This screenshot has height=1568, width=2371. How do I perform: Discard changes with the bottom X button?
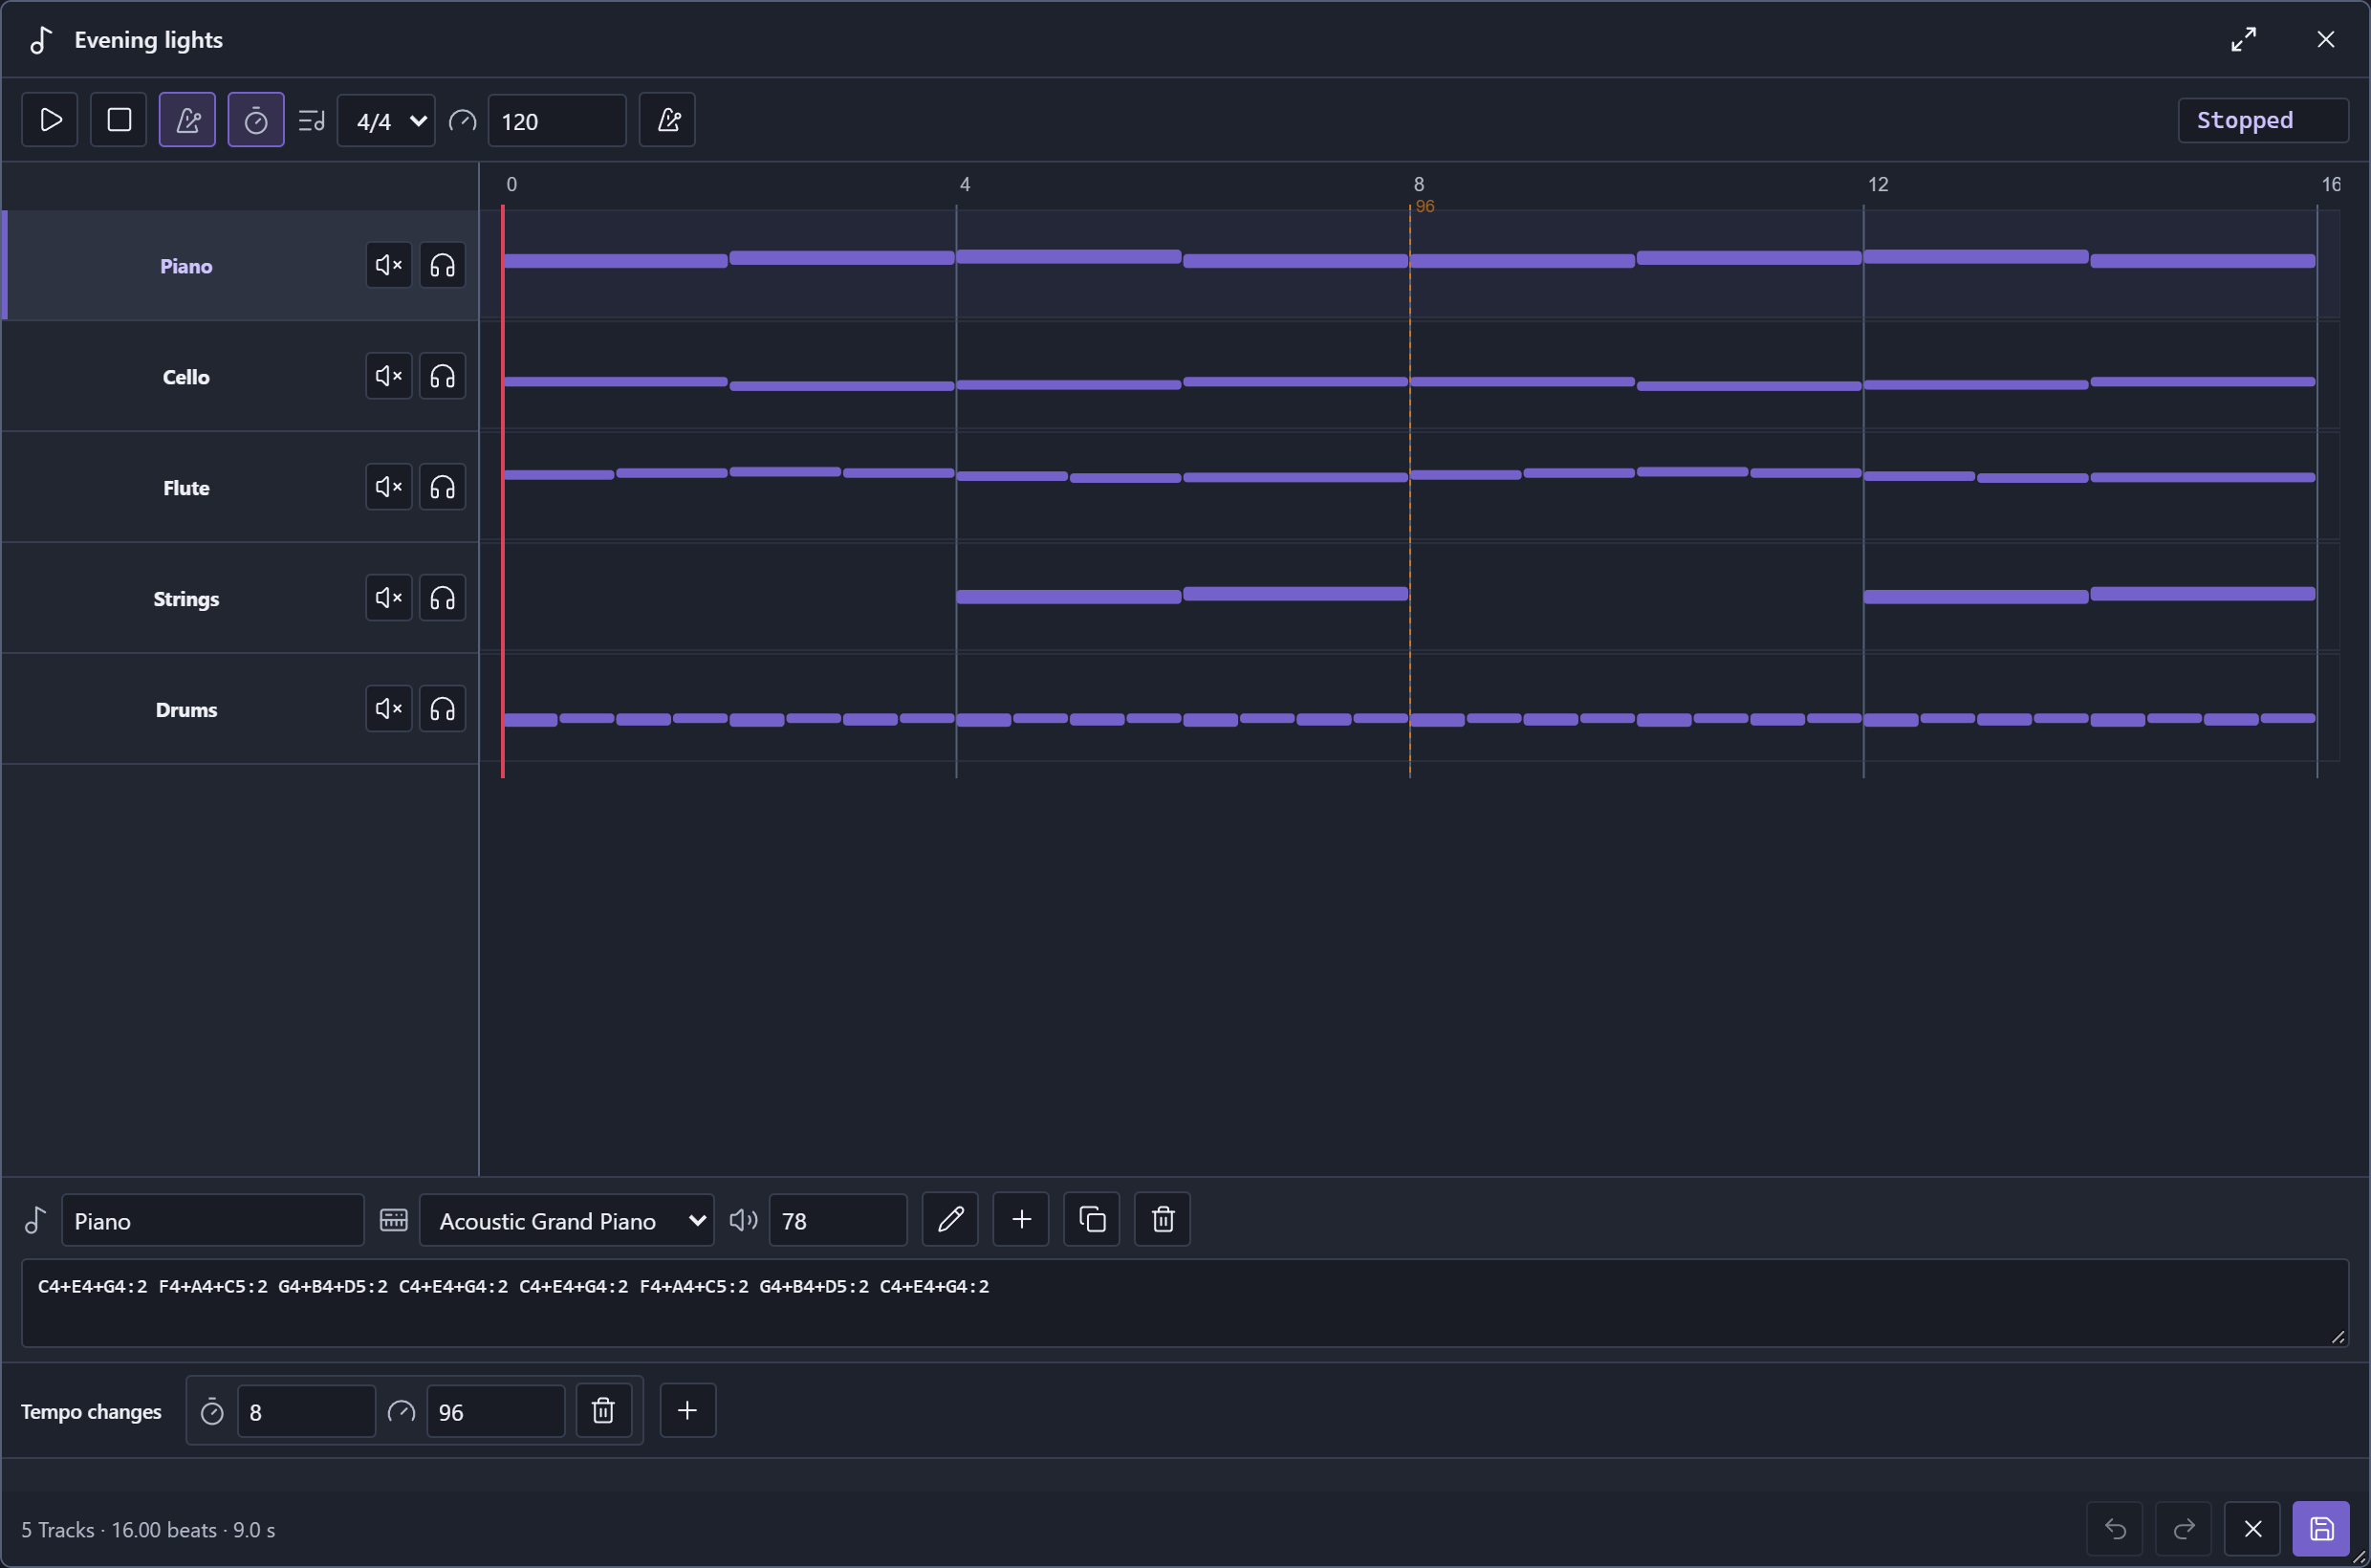[x=2252, y=1529]
